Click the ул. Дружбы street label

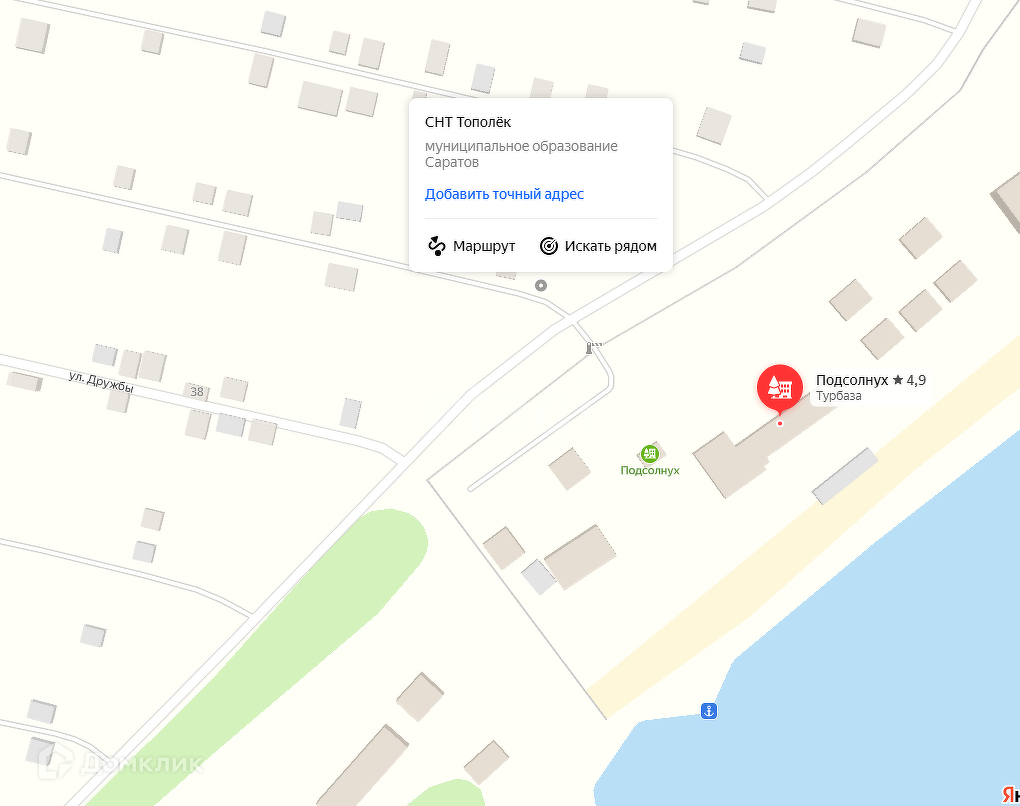101,382
